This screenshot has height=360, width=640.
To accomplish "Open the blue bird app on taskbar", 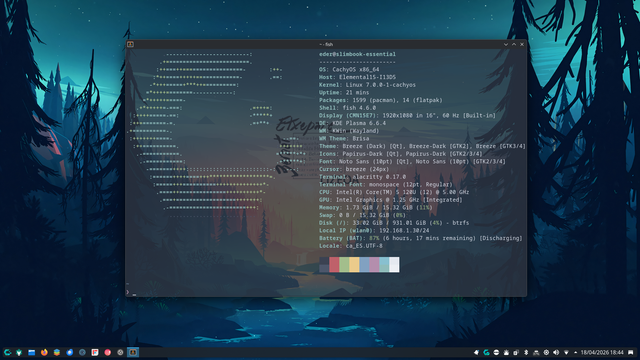I will click(x=69, y=352).
